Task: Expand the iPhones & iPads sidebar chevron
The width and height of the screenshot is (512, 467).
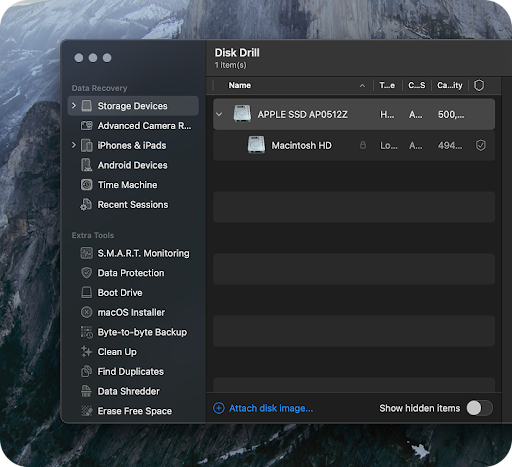Action: (74, 145)
